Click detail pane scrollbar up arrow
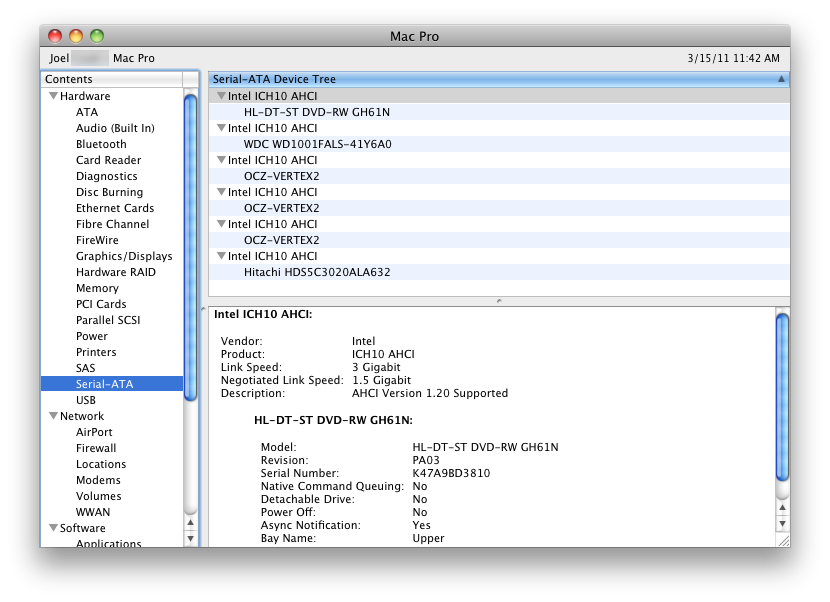This screenshot has height=602, width=830. click(782, 507)
